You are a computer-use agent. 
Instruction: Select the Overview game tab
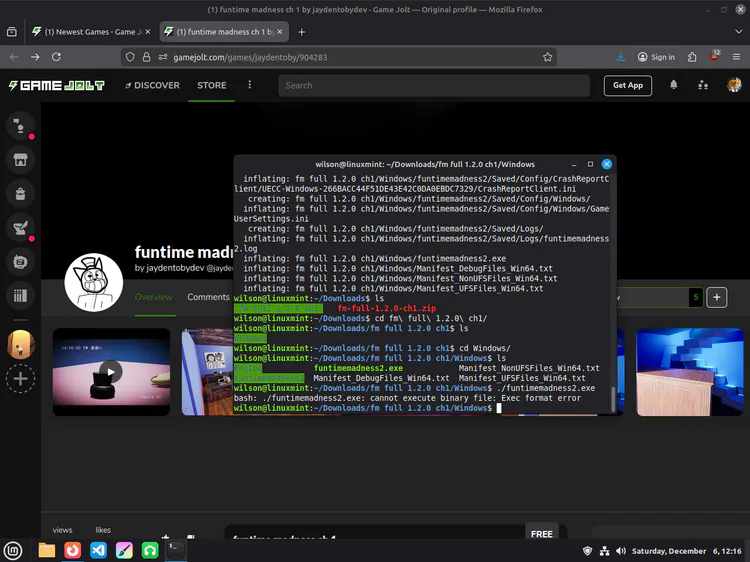(153, 297)
